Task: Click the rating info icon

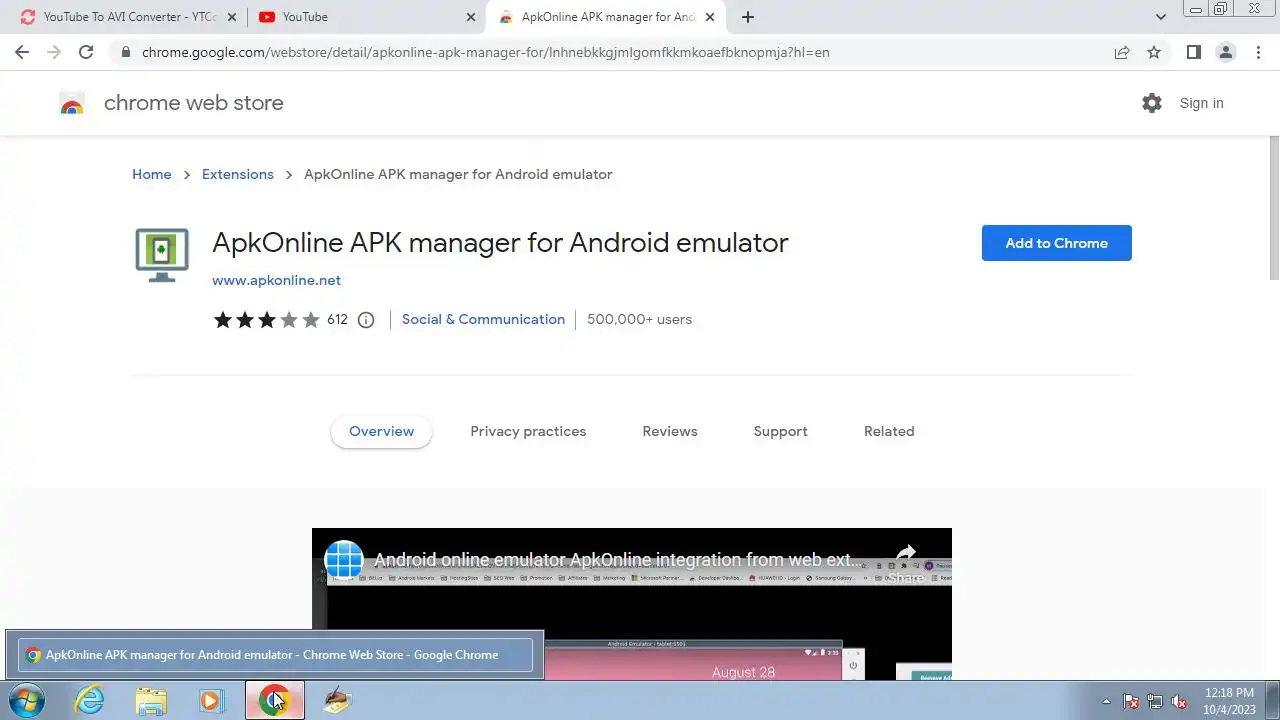Action: tap(366, 320)
